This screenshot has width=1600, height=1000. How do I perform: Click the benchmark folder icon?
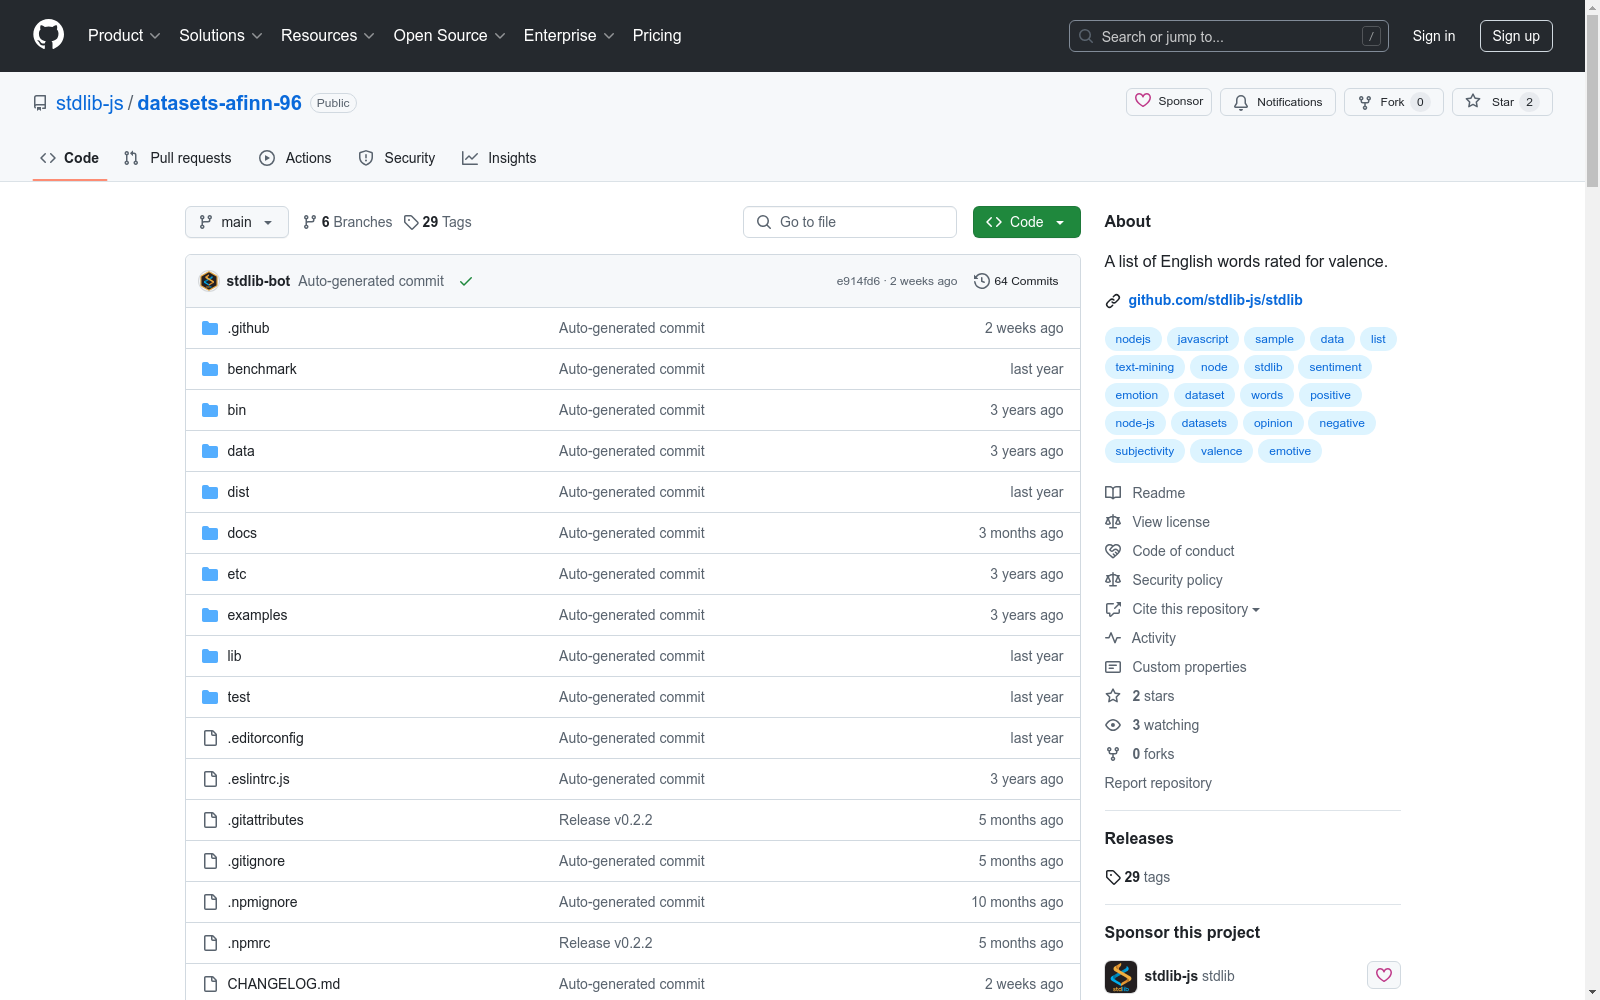(x=210, y=369)
